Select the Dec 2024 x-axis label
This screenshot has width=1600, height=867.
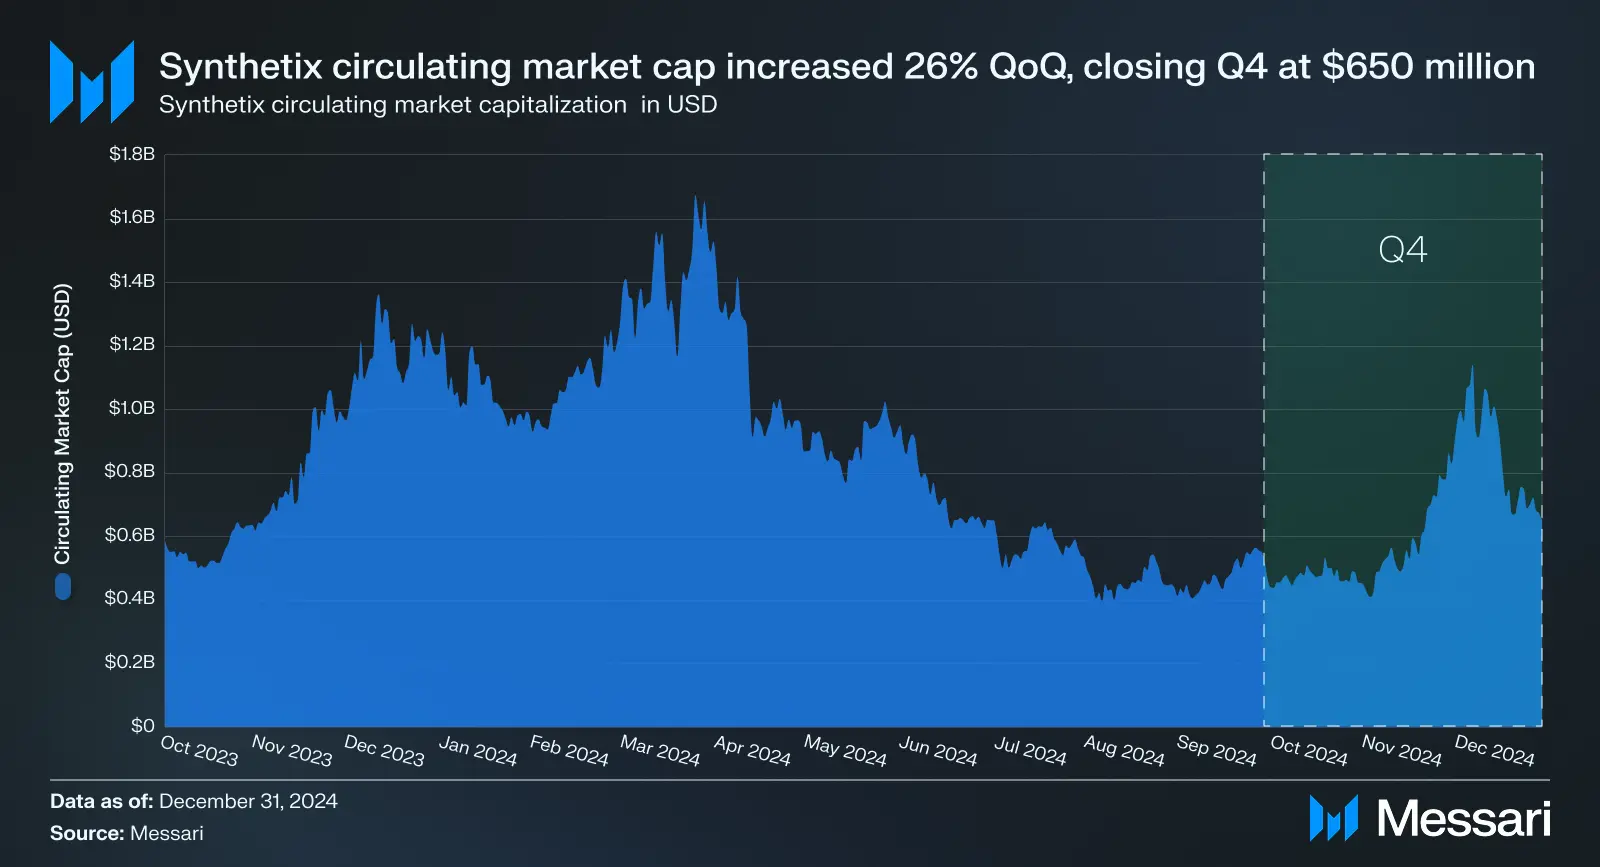tap(1494, 750)
